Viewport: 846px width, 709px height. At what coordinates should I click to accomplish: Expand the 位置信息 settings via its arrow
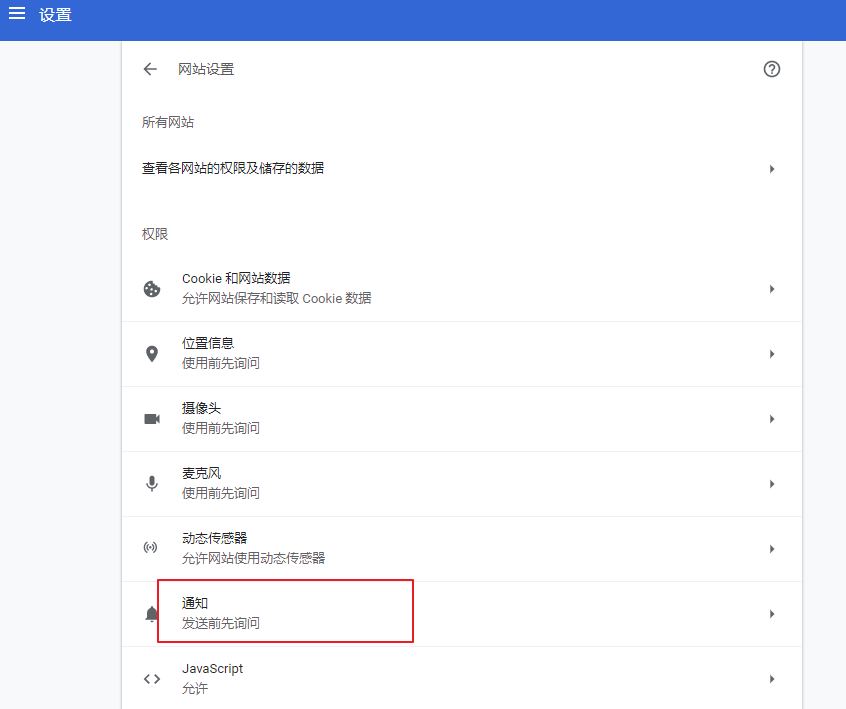coord(771,354)
